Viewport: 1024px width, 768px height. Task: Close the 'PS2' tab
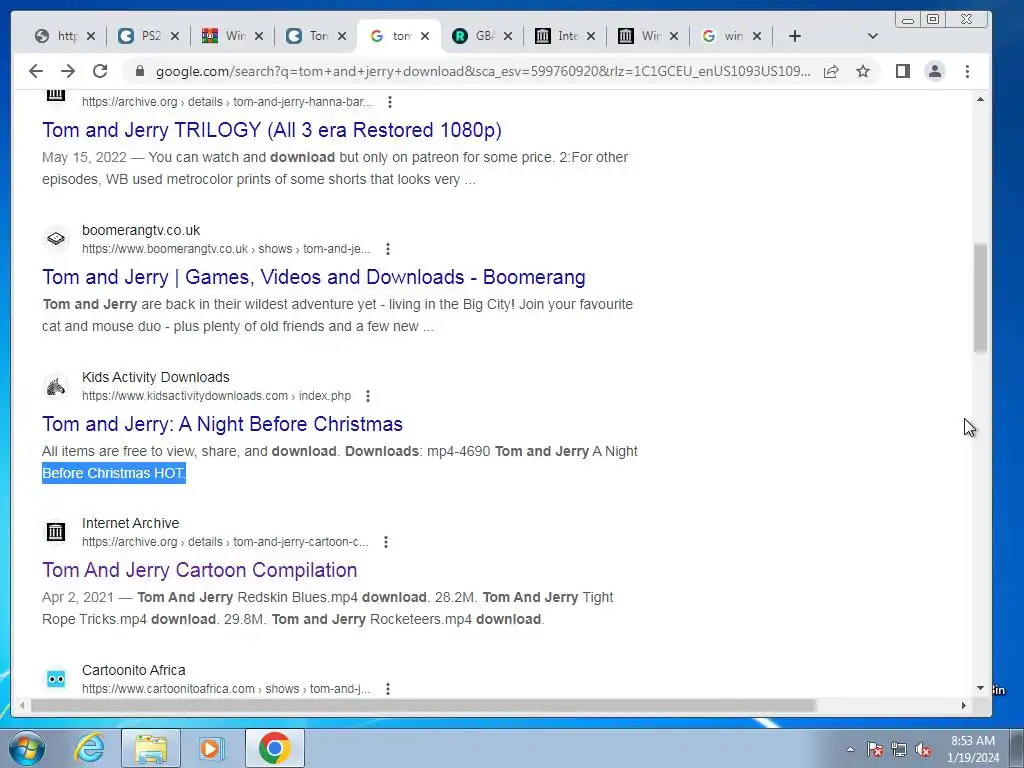tap(174, 36)
